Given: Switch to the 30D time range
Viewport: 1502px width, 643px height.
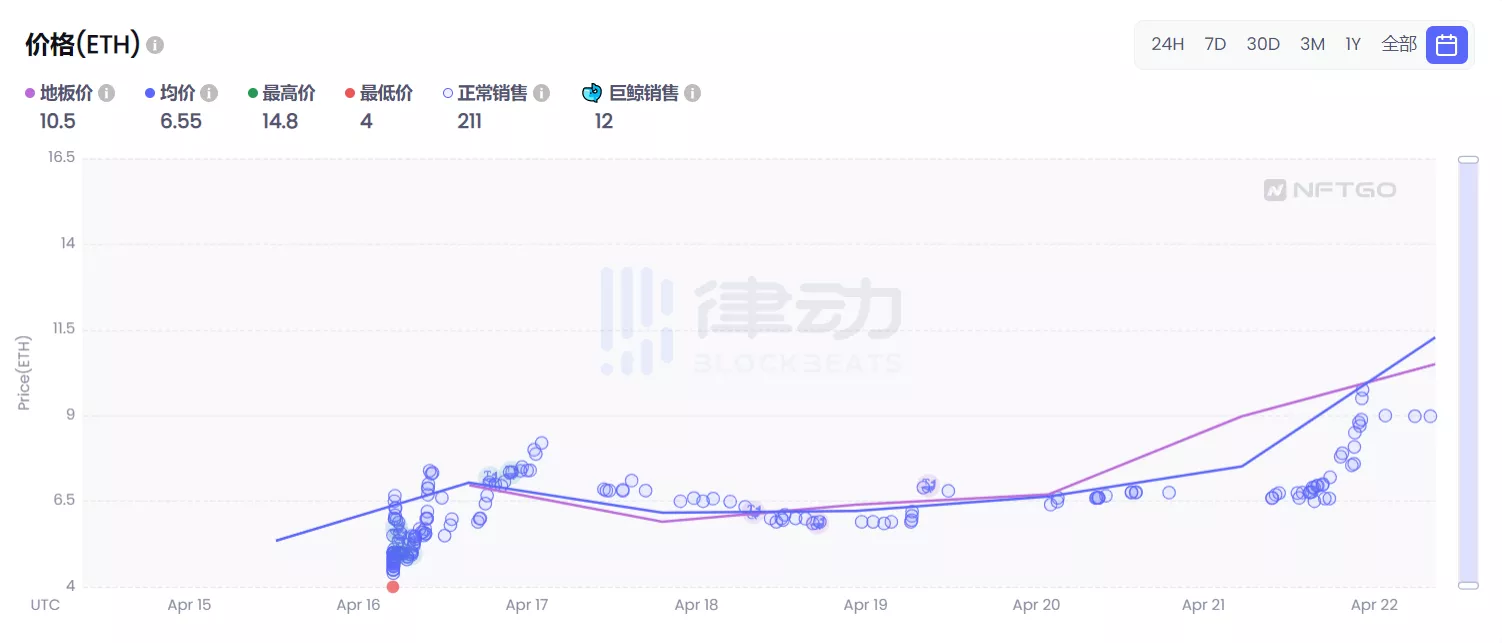Looking at the screenshot, I should (1263, 44).
